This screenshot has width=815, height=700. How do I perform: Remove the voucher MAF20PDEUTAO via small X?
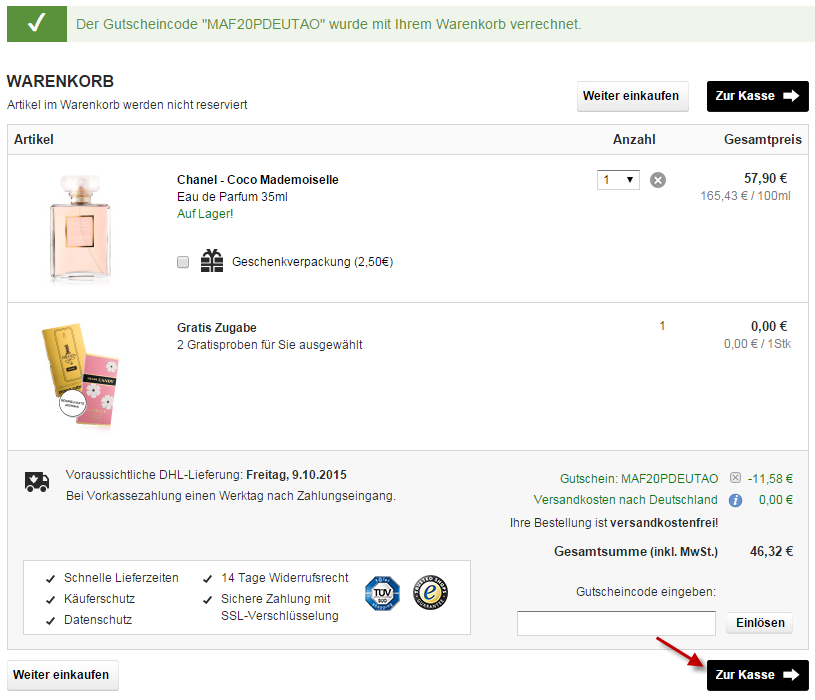point(735,478)
